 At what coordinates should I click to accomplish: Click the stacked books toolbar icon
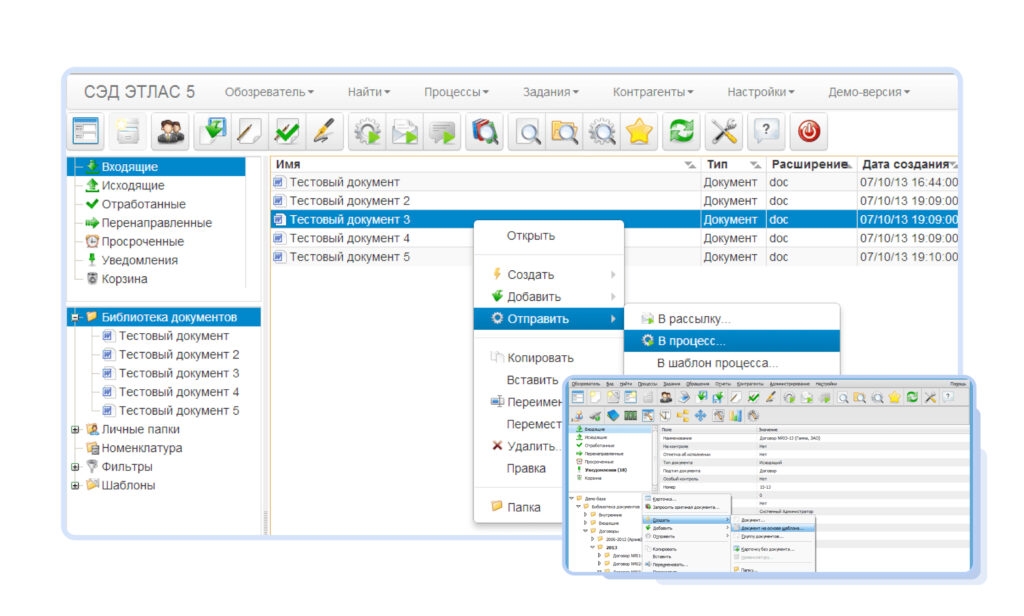(484, 131)
